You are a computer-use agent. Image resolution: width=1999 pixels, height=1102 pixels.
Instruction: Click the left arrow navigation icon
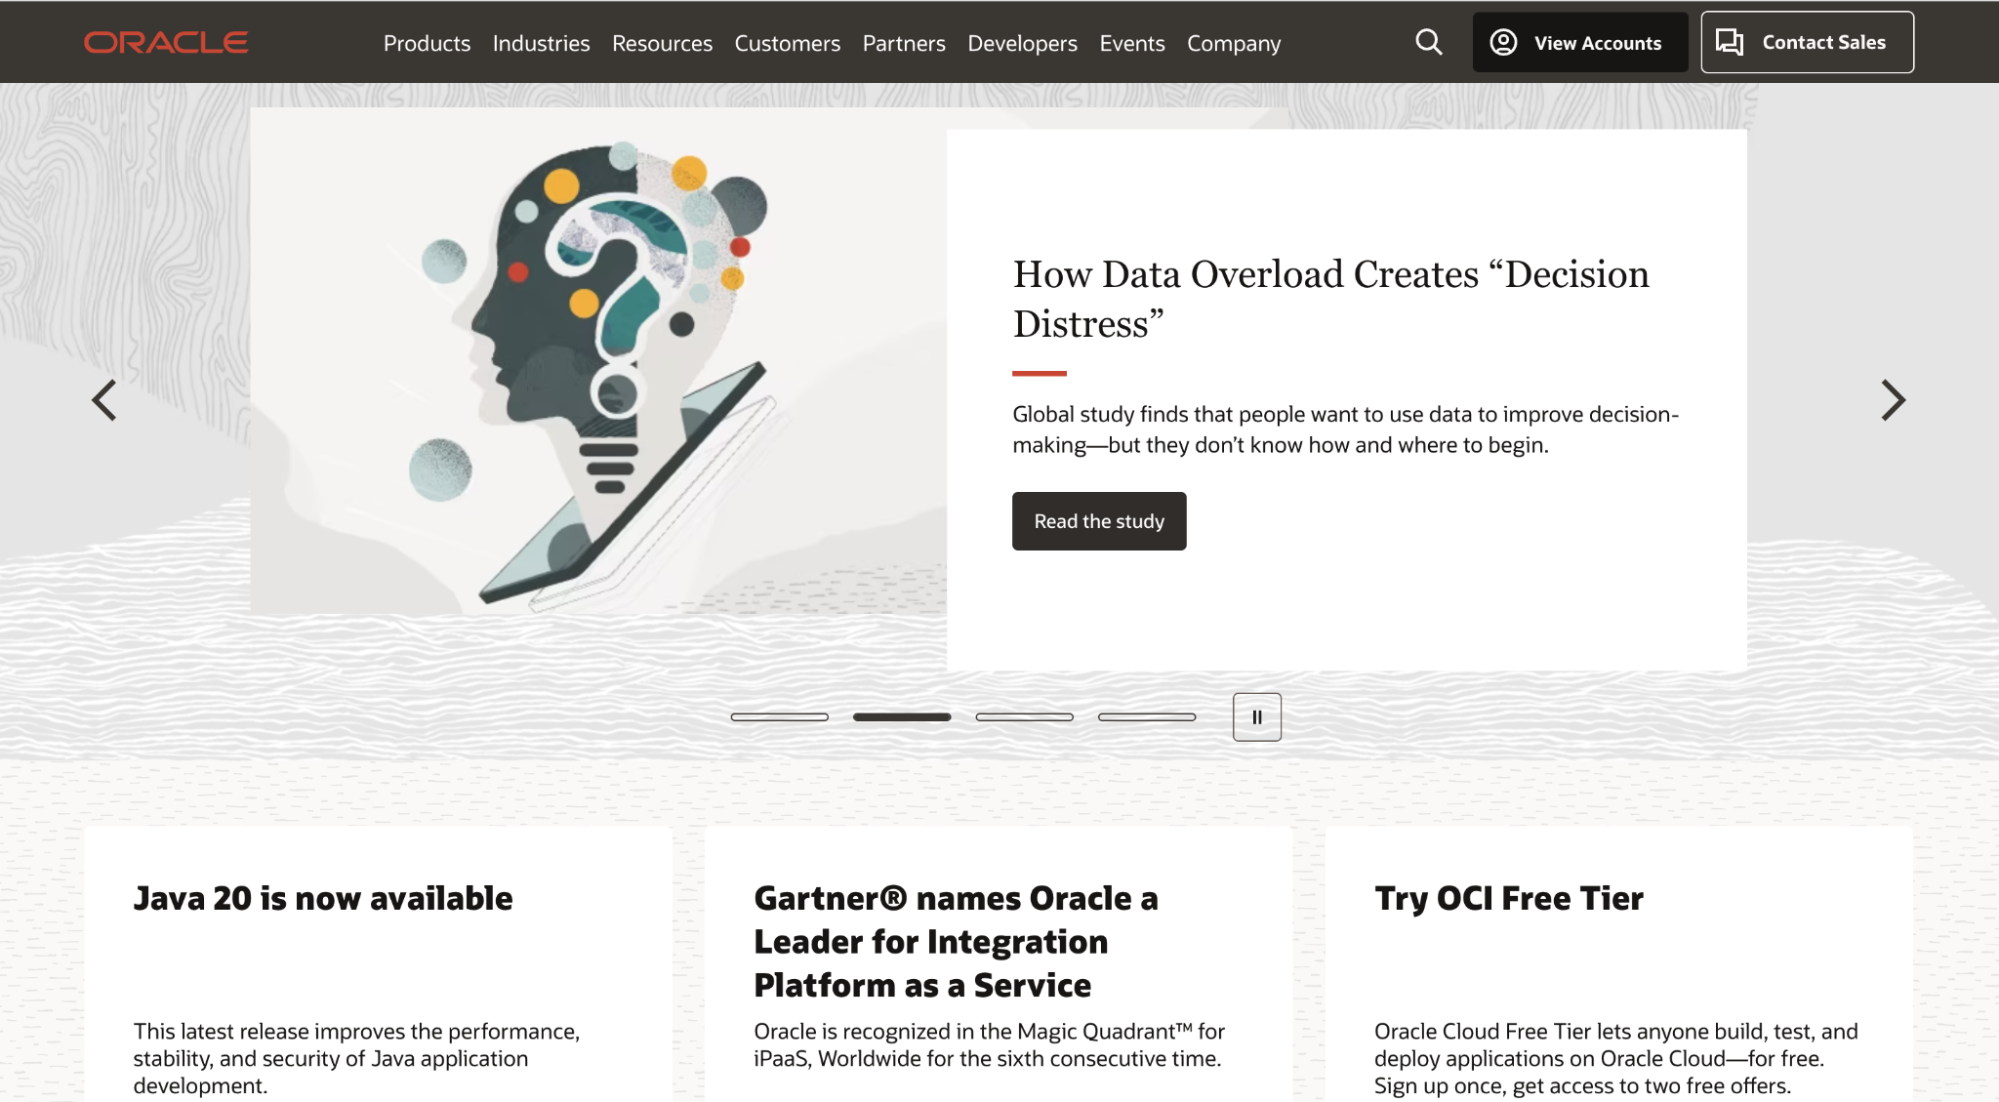coord(103,398)
